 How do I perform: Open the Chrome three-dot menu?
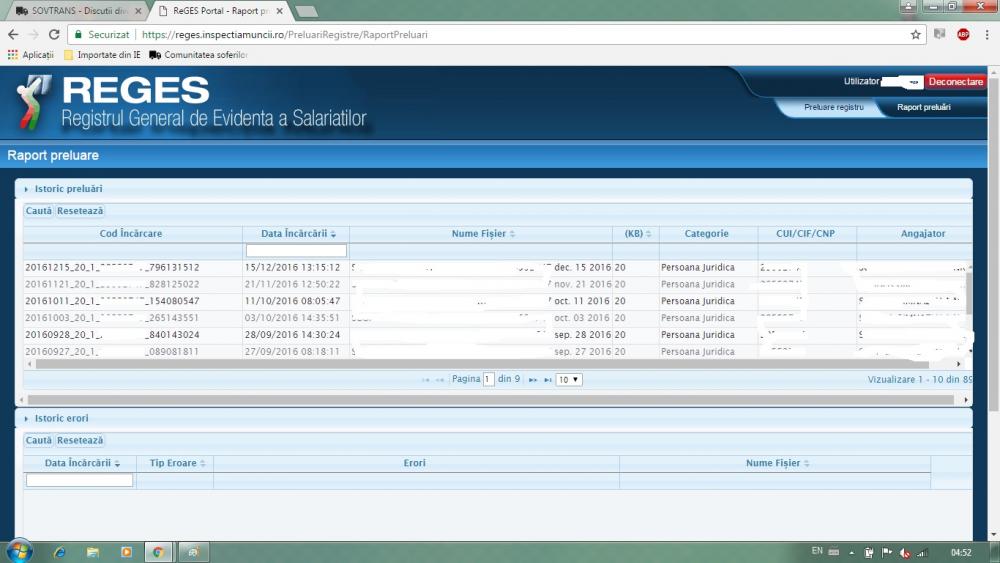click(985, 34)
